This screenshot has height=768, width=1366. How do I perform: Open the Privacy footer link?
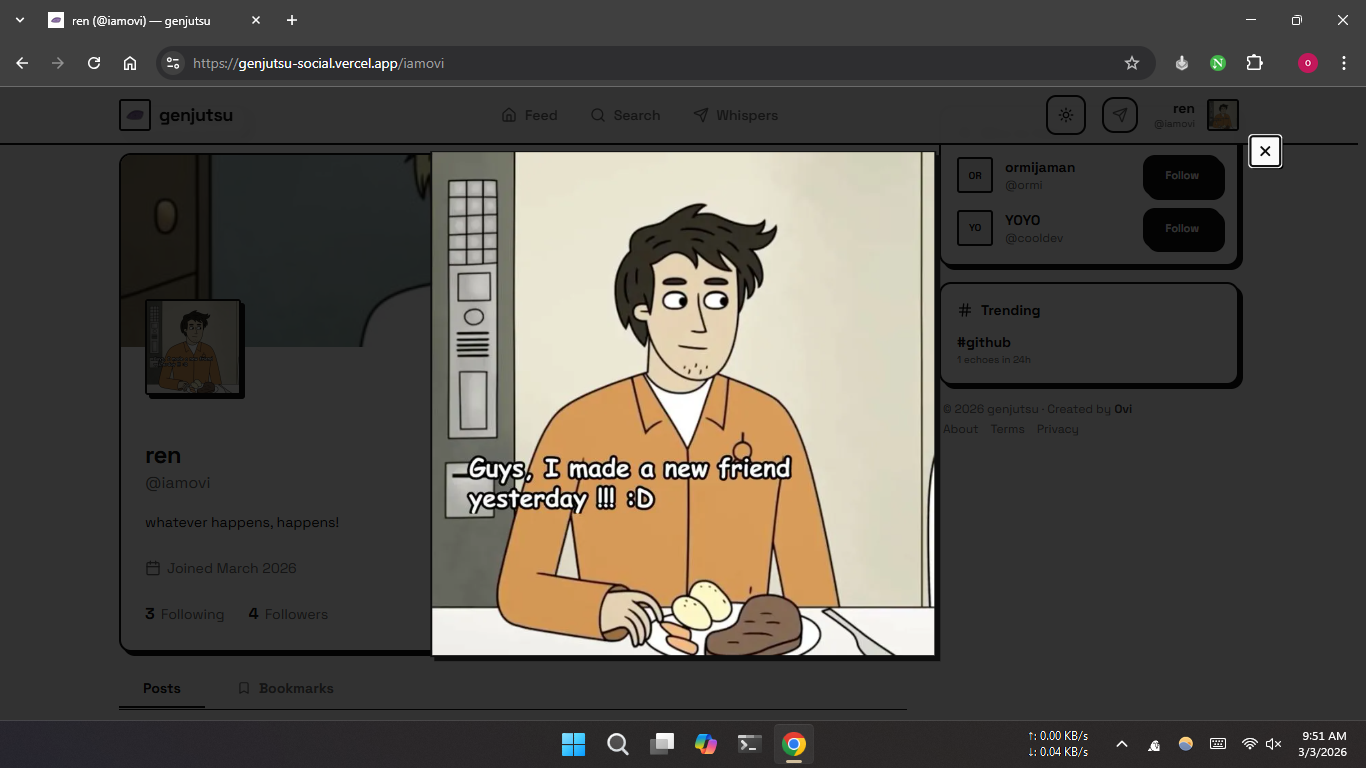[x=1057, y=429]
